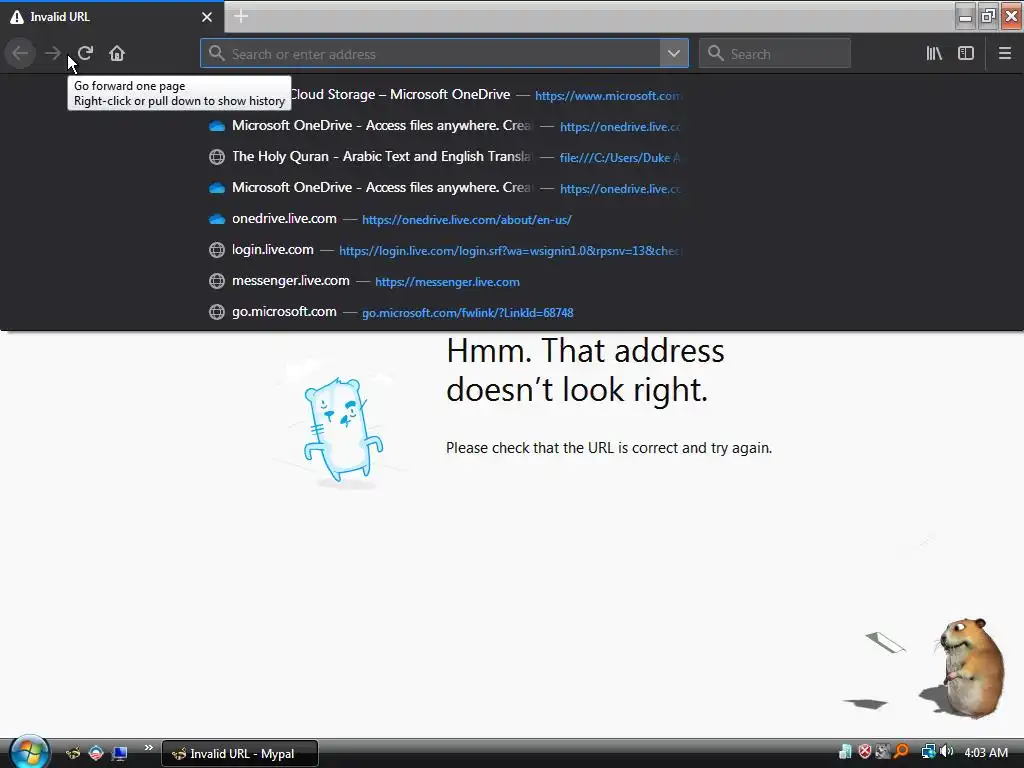Click the Forward navigation arrow
This screenshot has width=1024, height=768.
[53, 53]
